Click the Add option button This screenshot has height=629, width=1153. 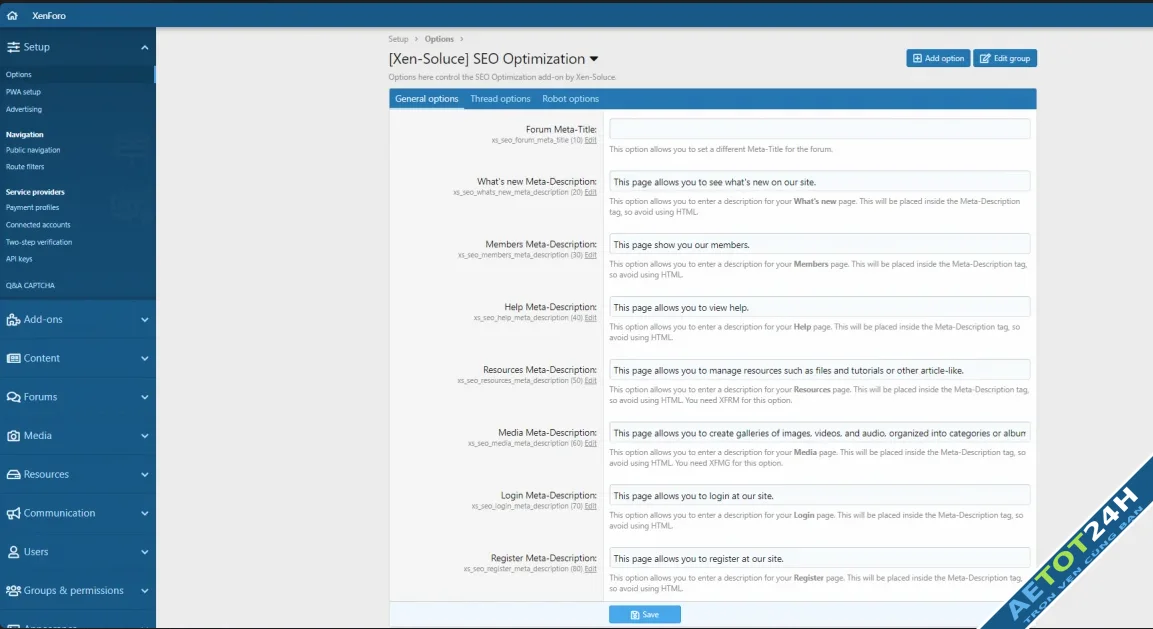tap(938, 59)
